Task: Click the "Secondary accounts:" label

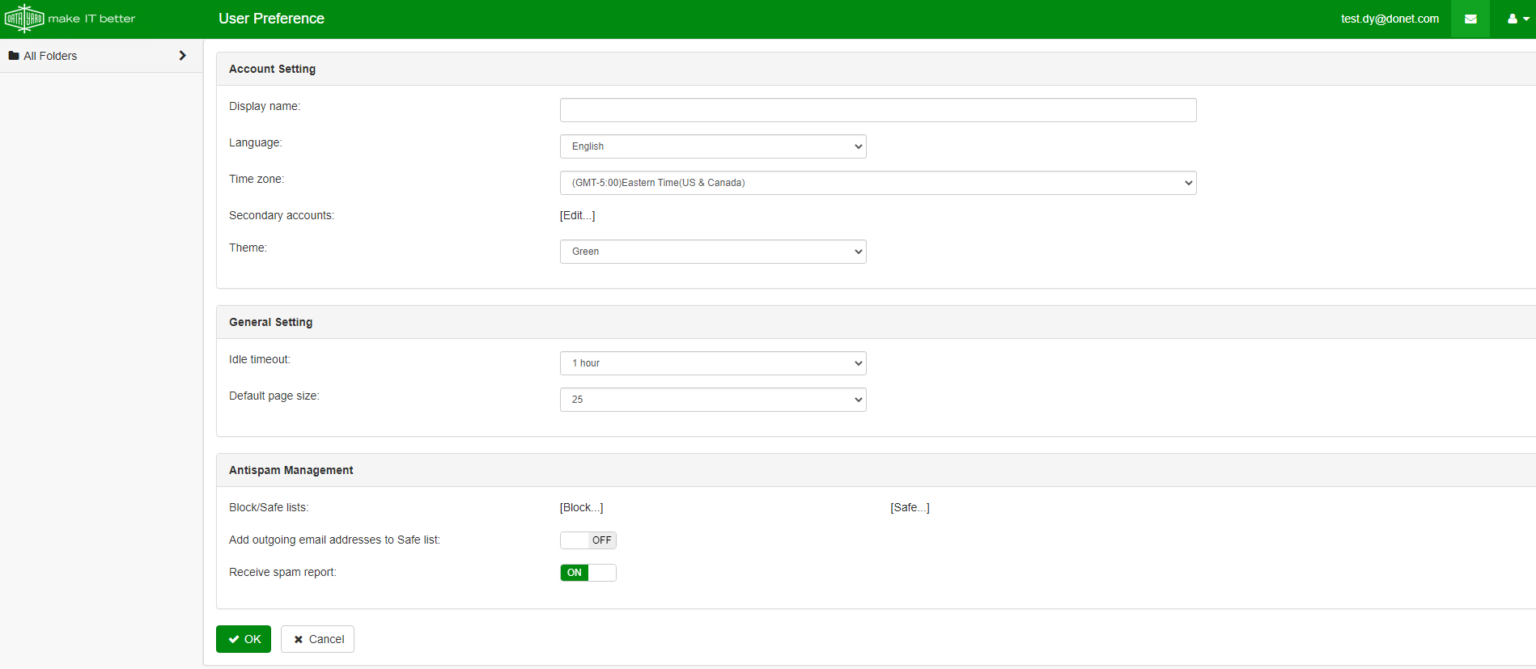Action: tap(282, 216)
